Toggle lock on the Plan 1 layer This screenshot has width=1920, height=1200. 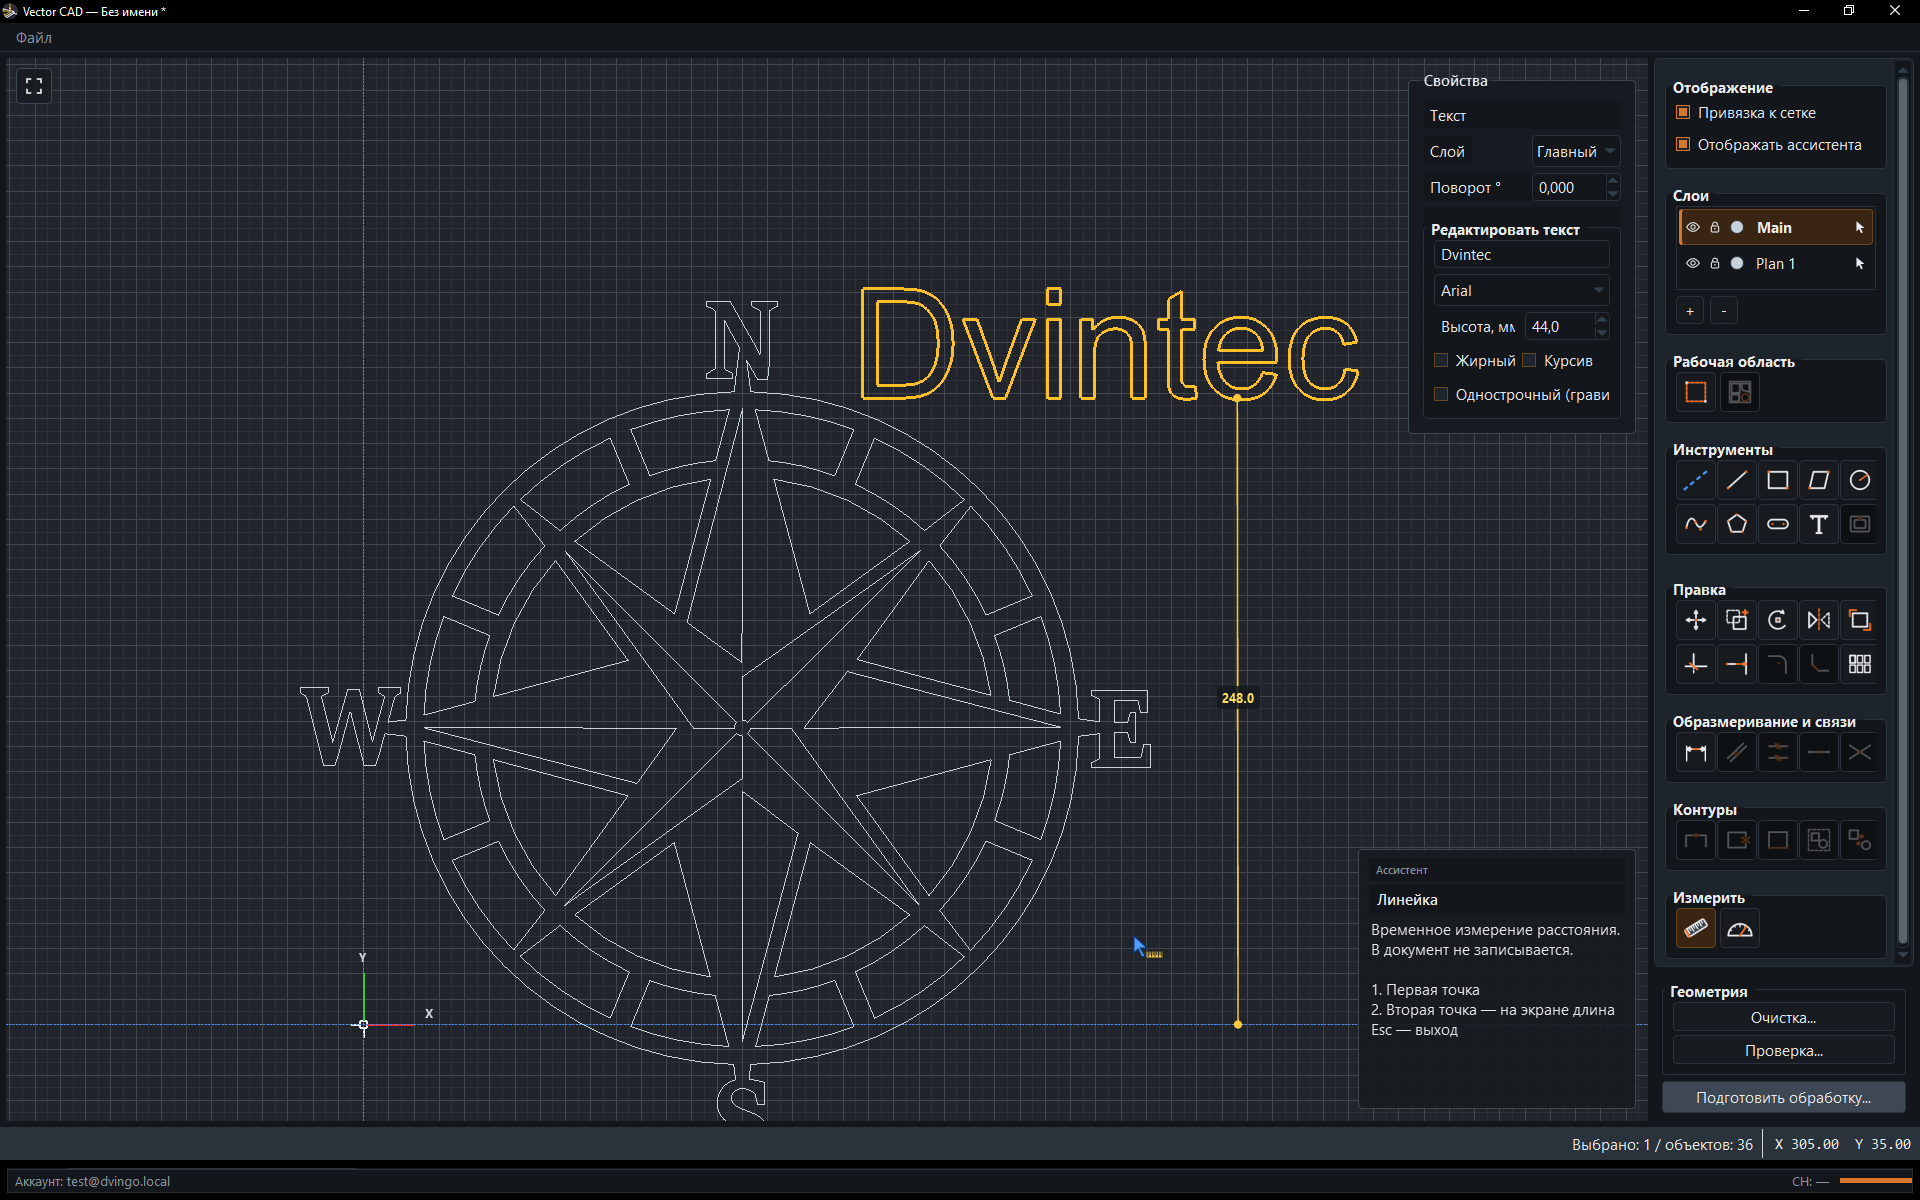[x=1715, y=264]
